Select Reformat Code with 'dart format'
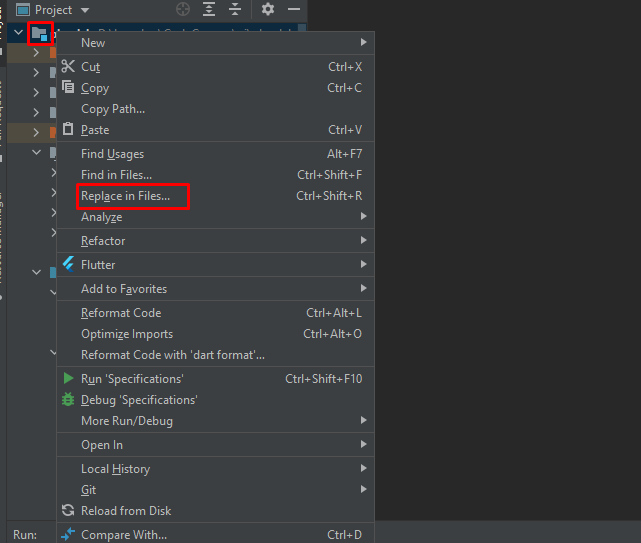 click(172, 355)
